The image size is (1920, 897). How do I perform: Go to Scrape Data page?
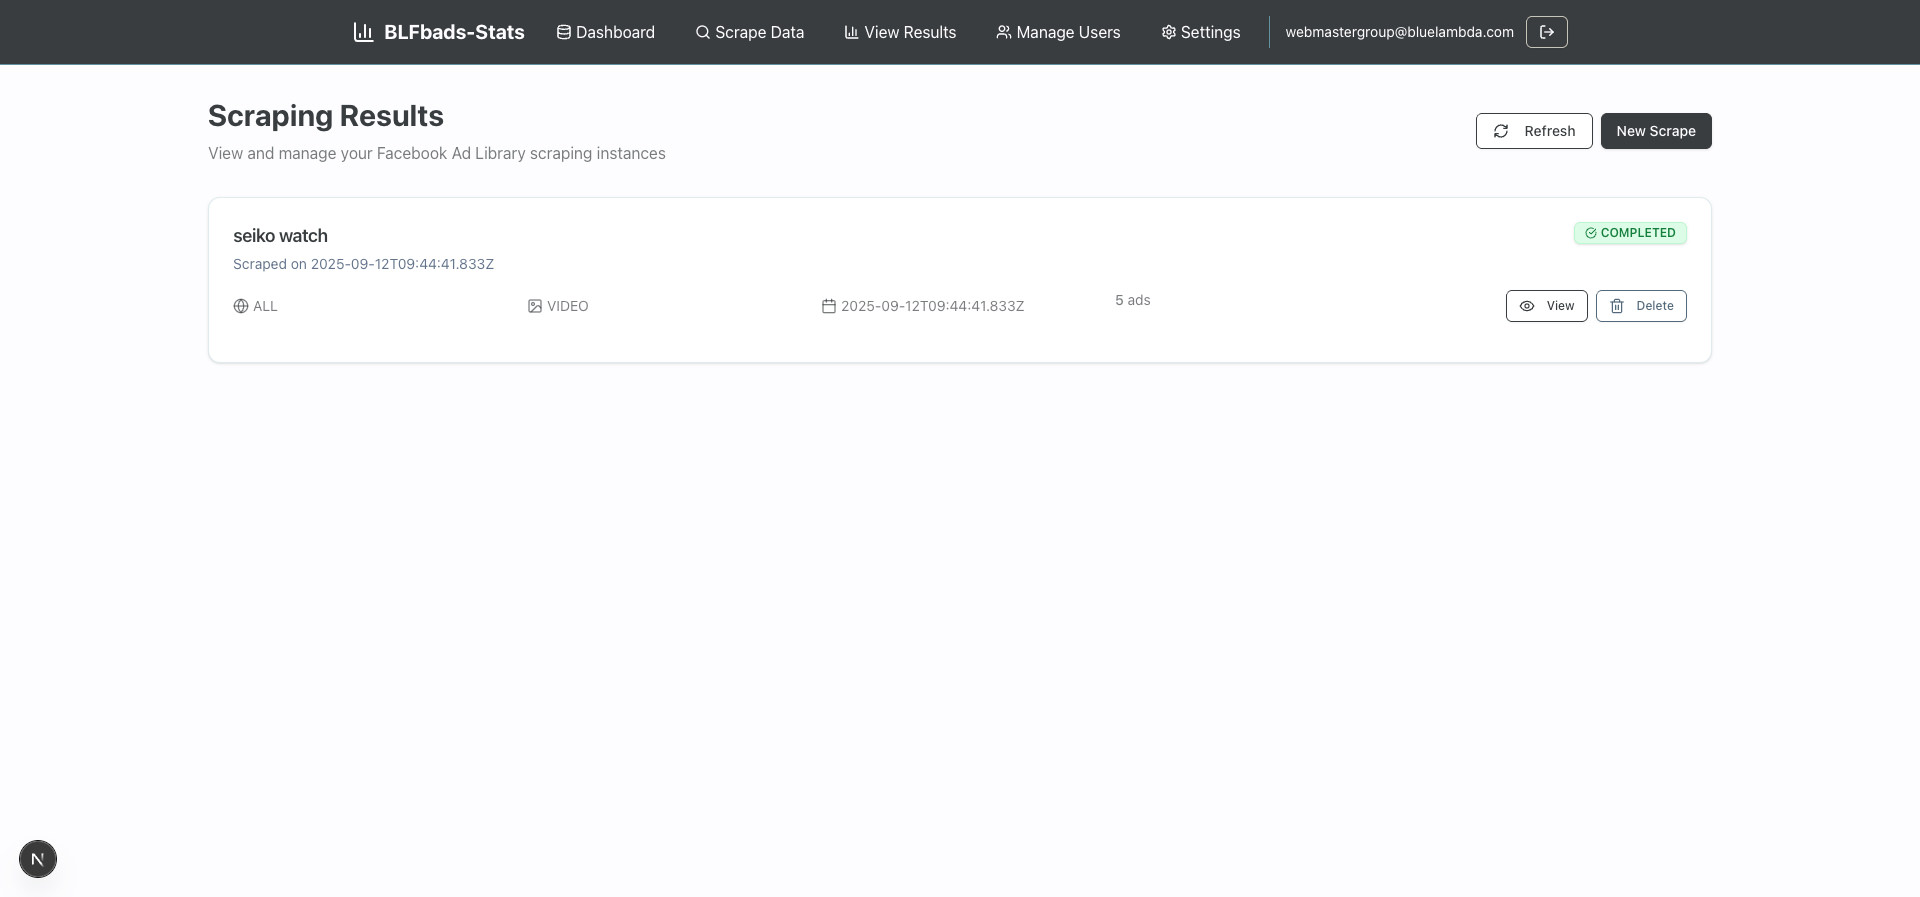pos(750,32)
